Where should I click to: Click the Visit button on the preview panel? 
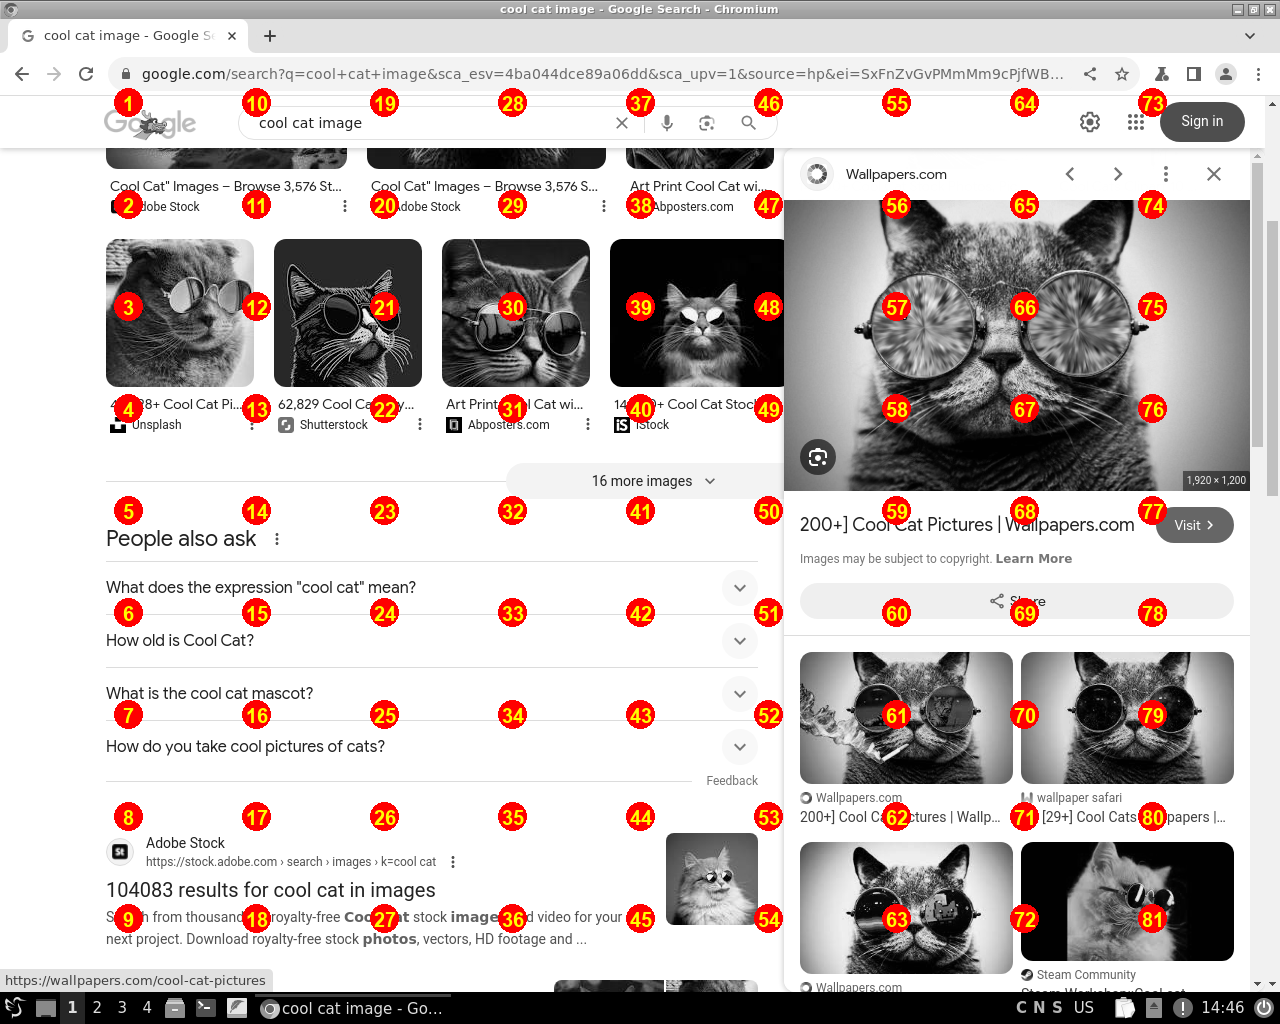[1193, 525]
